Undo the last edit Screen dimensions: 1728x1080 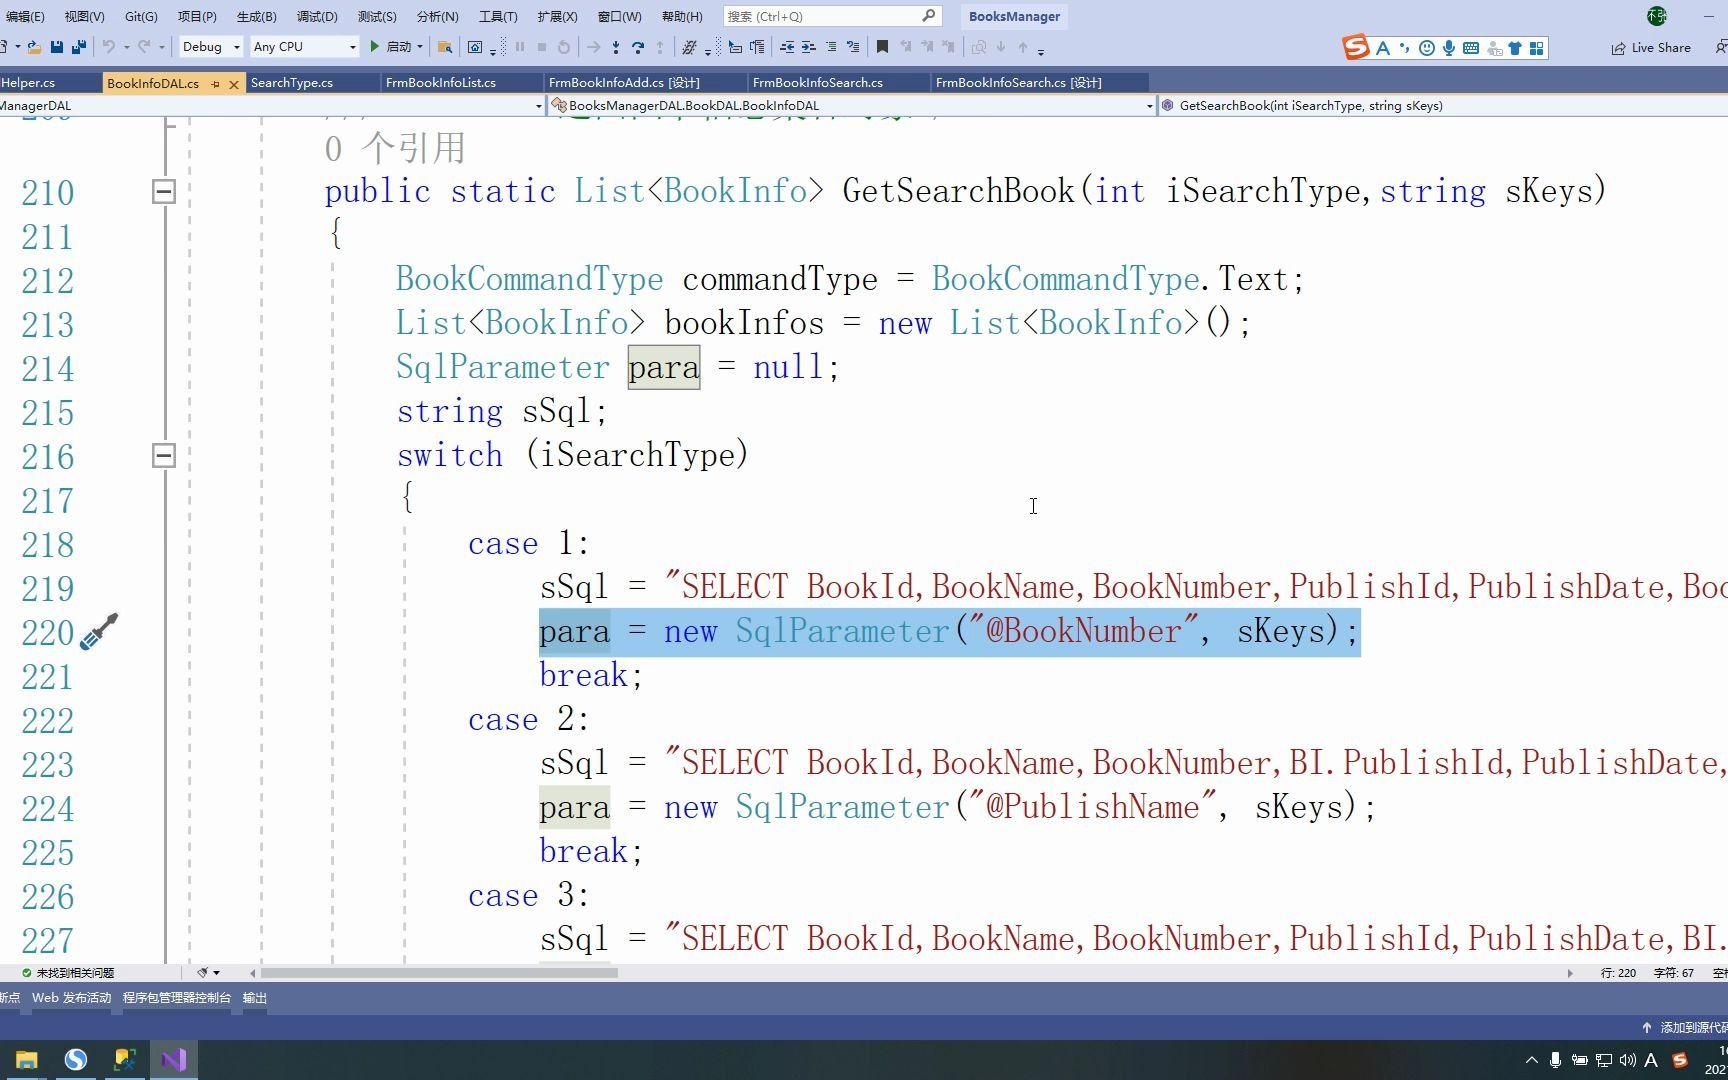110,47
